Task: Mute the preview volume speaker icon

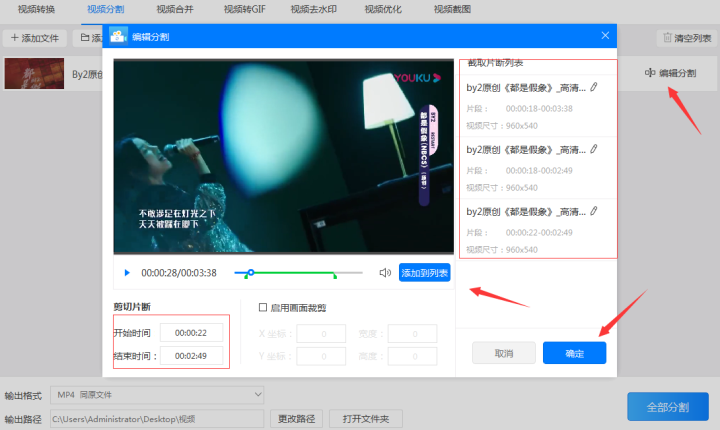Action: click(385, 273)
